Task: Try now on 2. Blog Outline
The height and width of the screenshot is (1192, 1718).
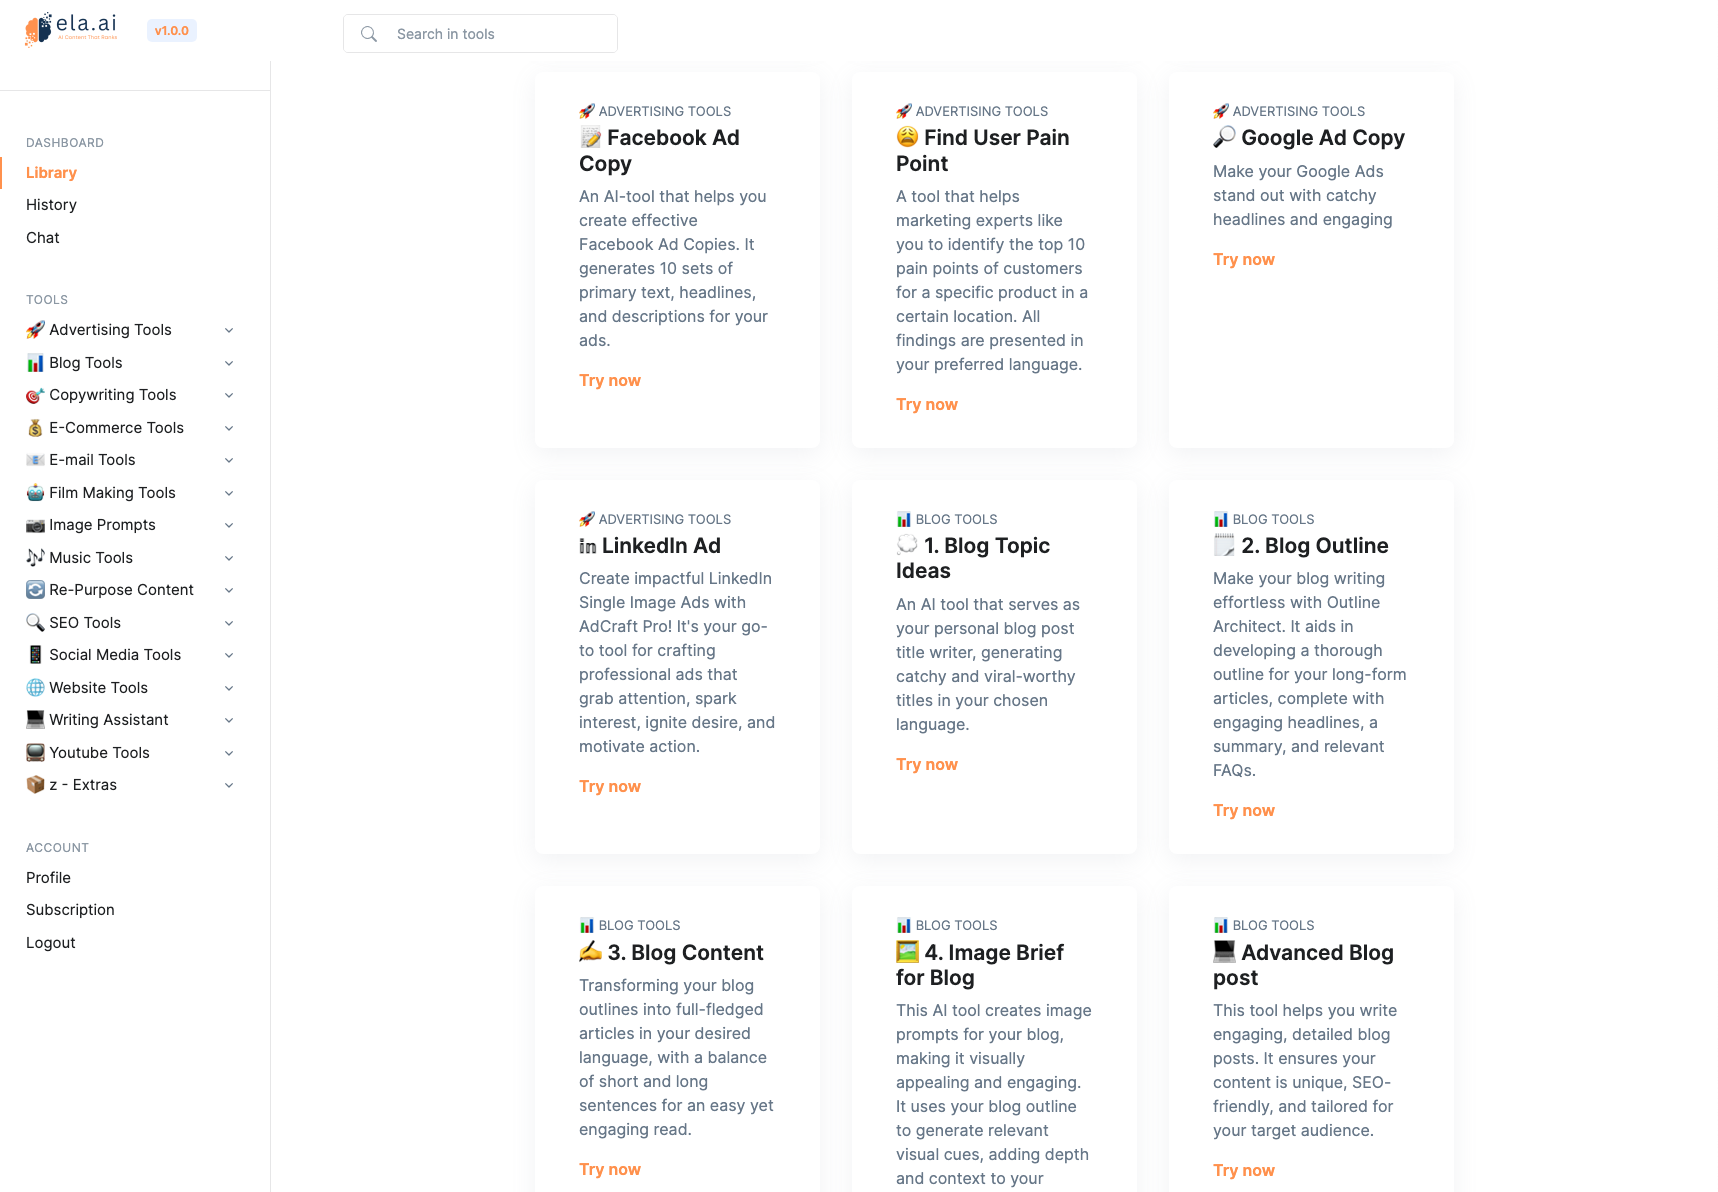Action: 1244,811
